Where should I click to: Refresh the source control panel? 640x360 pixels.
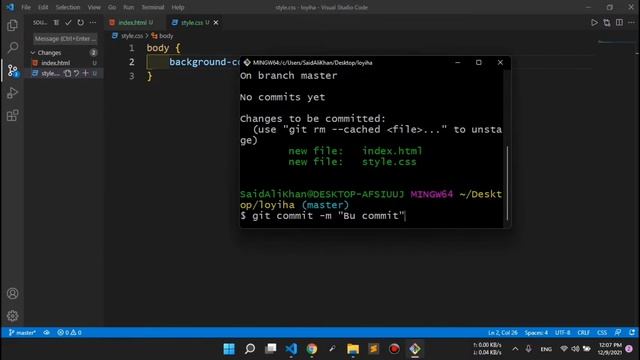(80, 22)
